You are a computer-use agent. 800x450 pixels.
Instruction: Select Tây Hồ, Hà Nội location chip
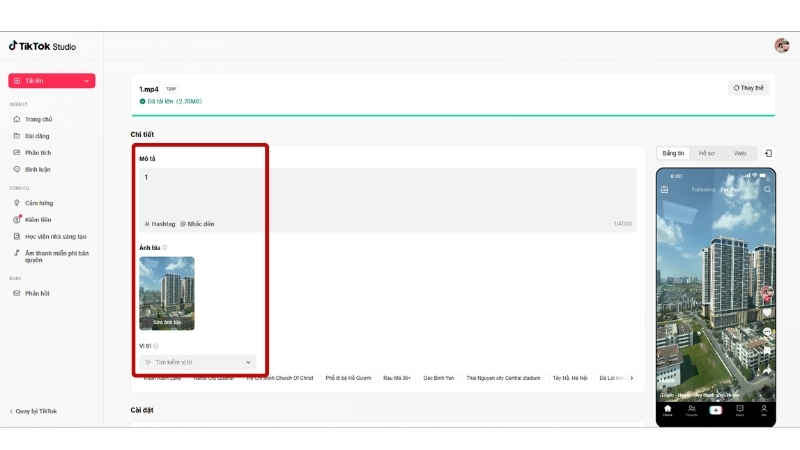coord(570,378)
